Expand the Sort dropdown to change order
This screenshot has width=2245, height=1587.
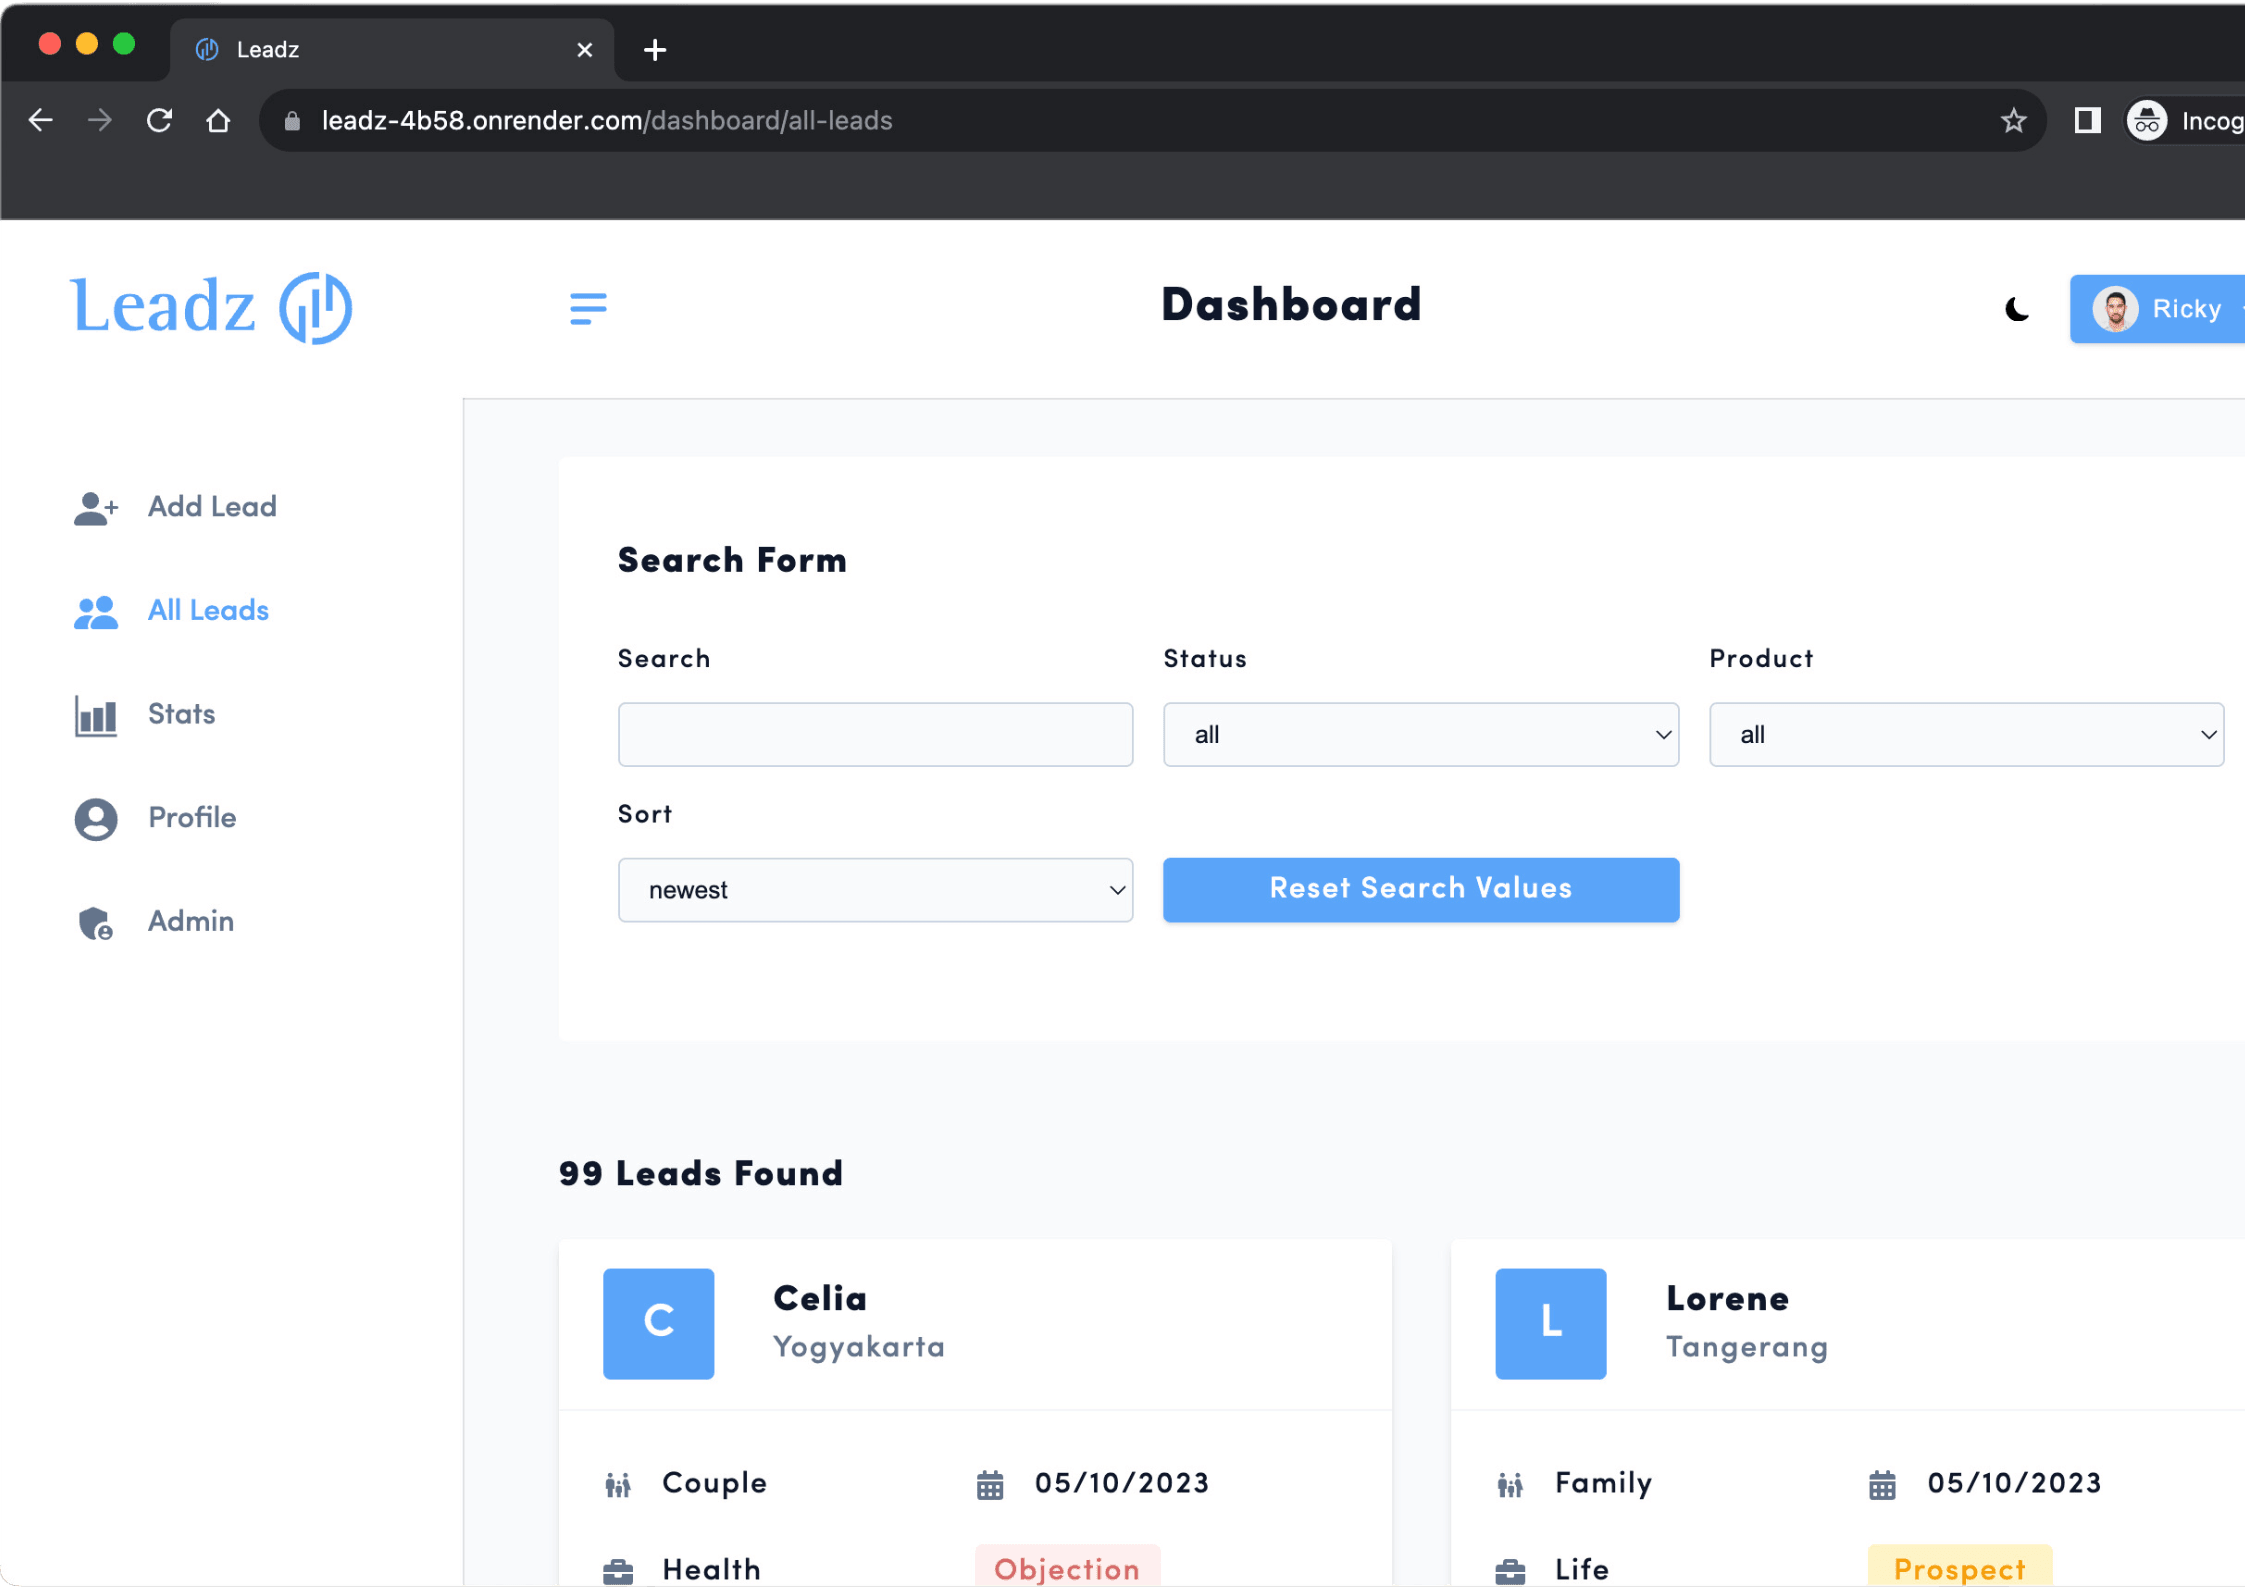click(x=874, y=888)
